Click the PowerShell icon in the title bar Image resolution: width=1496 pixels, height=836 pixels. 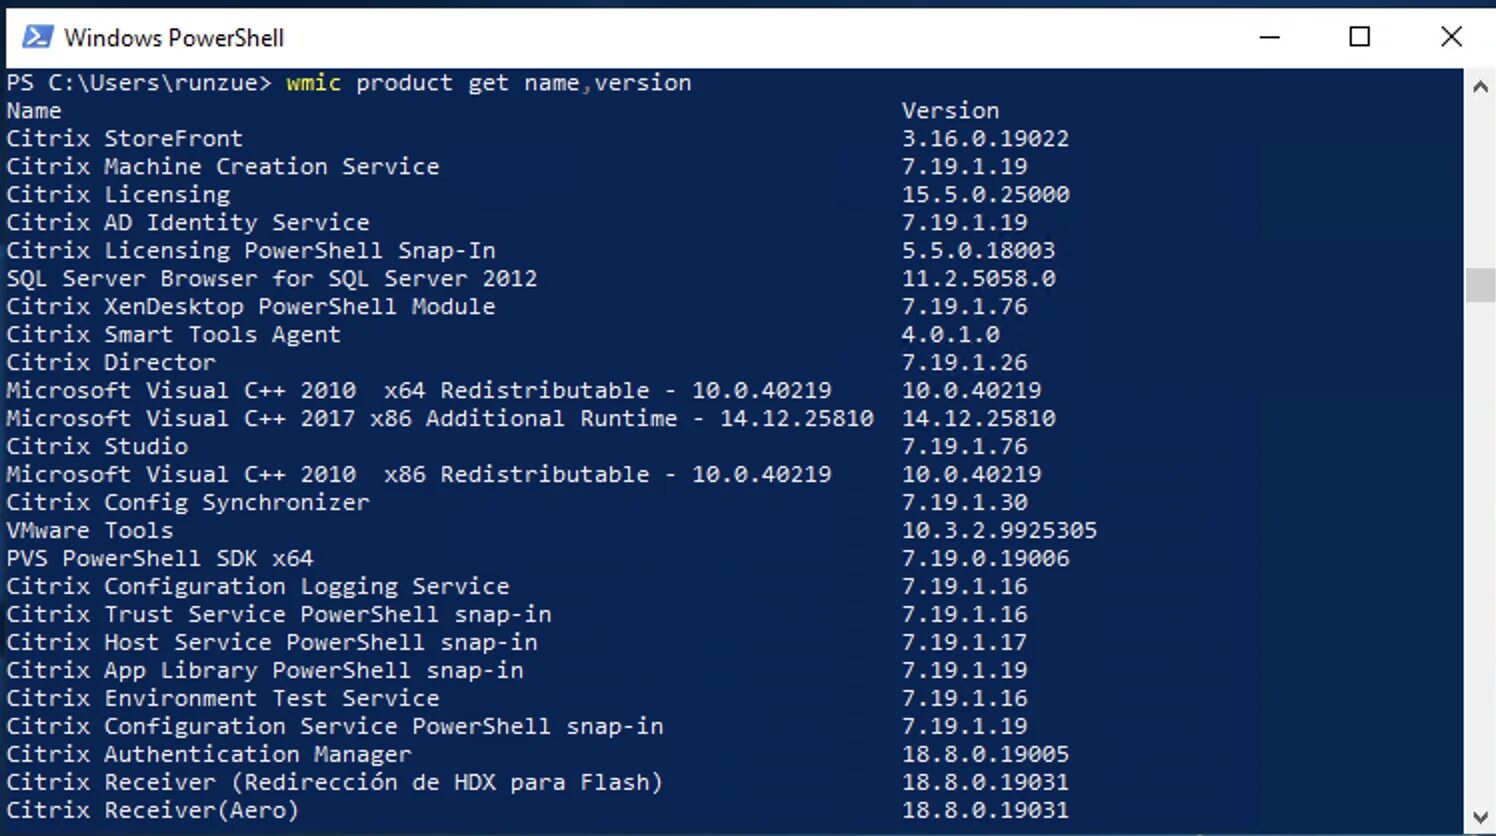pos(37,37)
